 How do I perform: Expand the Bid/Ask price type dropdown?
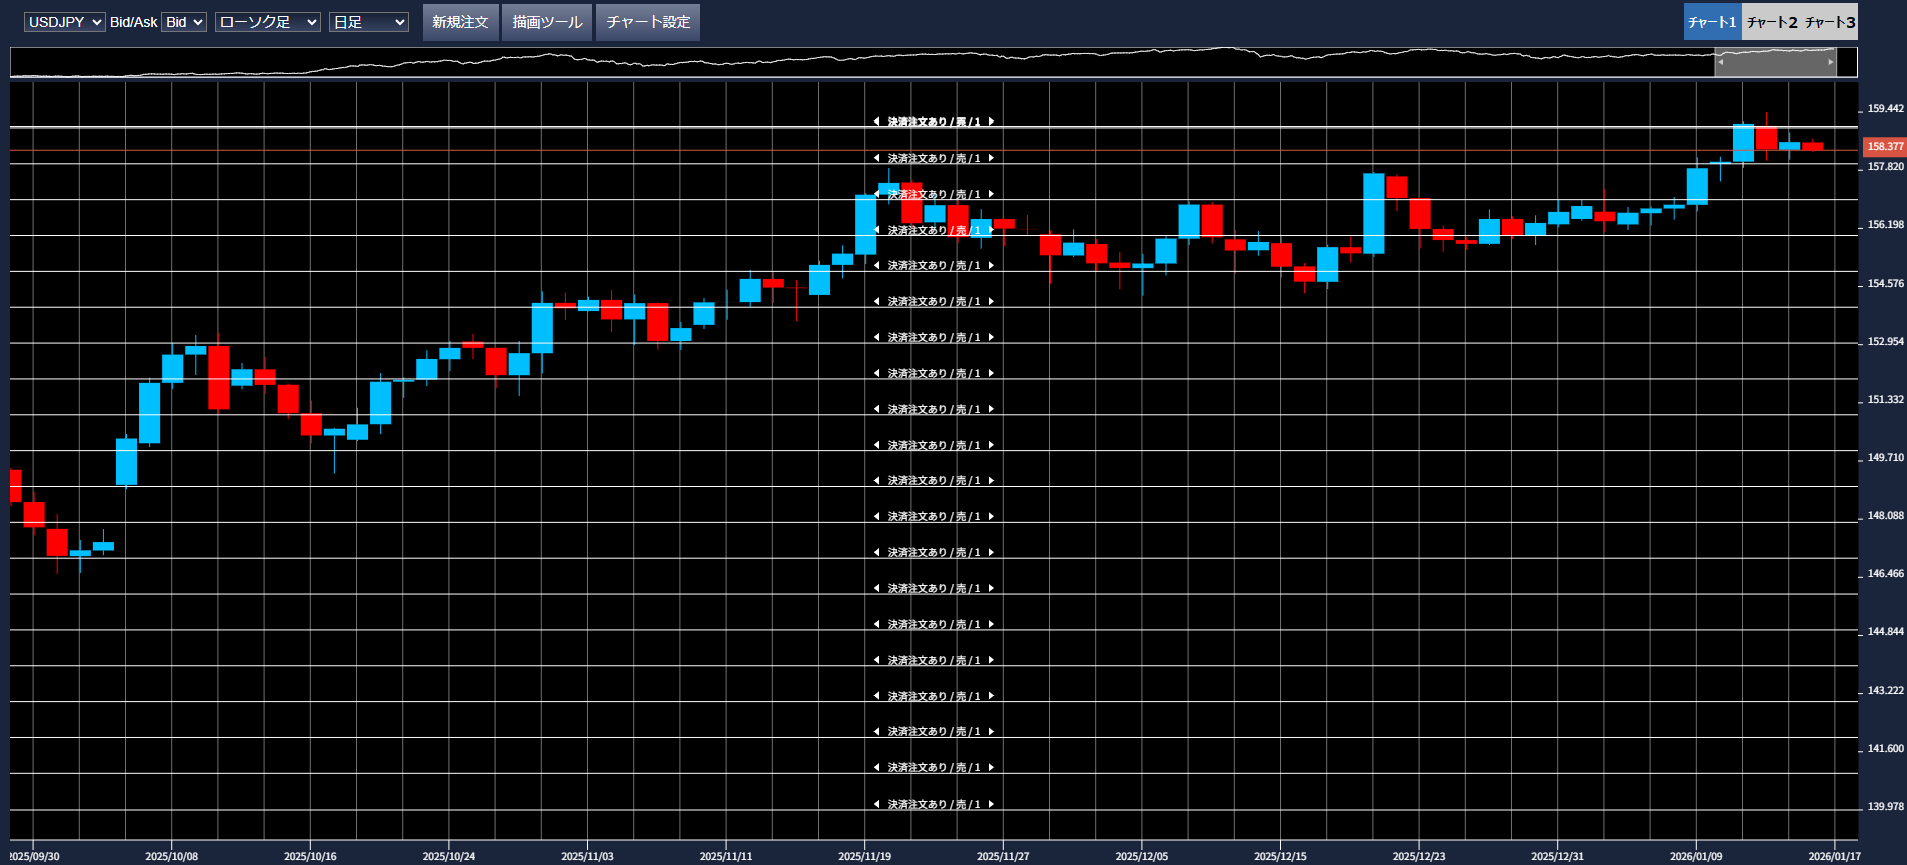(x=184, y=22)
